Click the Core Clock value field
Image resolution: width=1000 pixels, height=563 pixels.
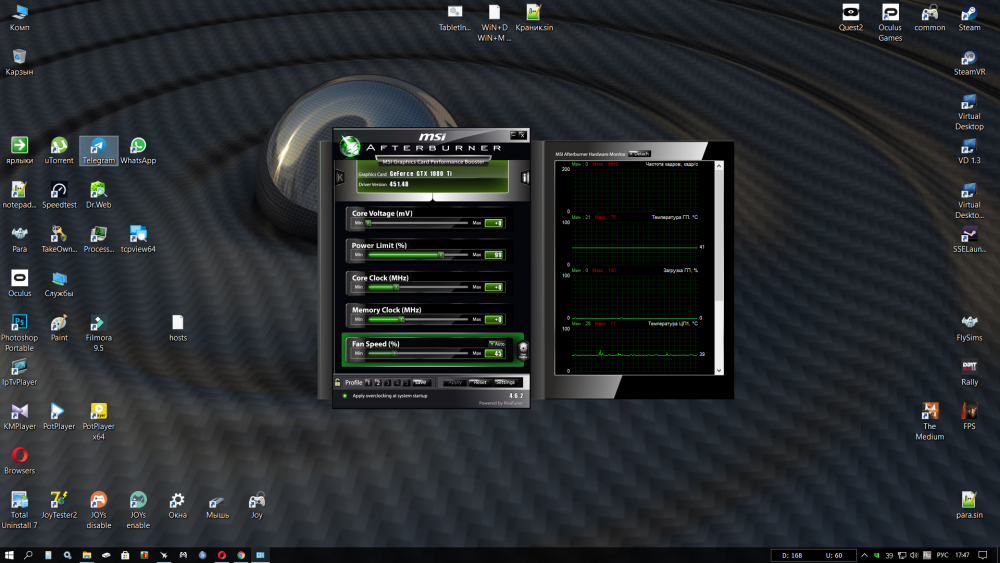point(494,287)
